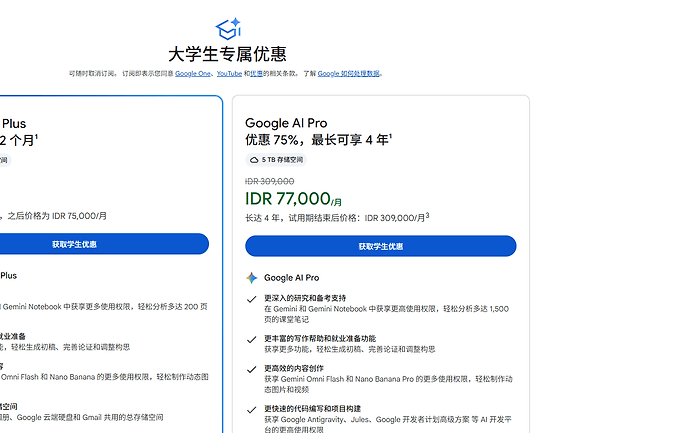This screenshot has height=433, width=690.
Task: Click the checkmark next to 更丰富的写作帮助和就业准备功能
Action: (251, 339)
